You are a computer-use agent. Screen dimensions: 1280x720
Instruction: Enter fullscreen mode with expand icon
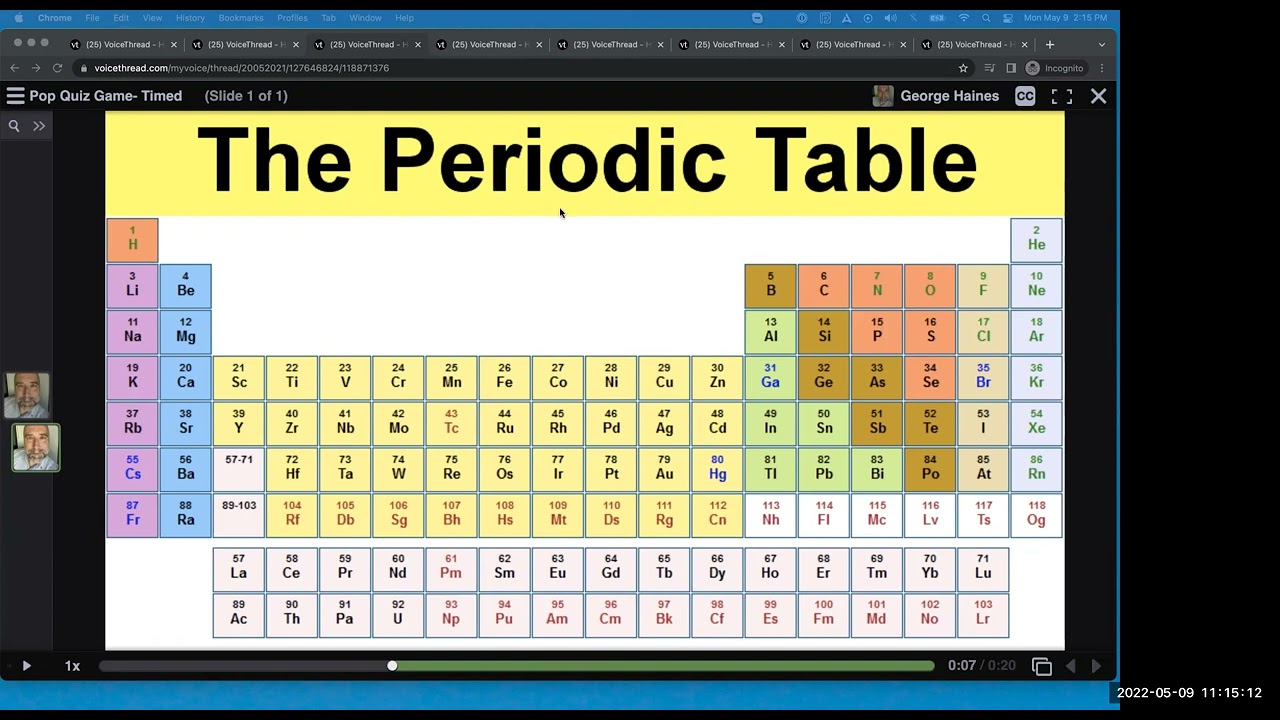coord(1062,96)
